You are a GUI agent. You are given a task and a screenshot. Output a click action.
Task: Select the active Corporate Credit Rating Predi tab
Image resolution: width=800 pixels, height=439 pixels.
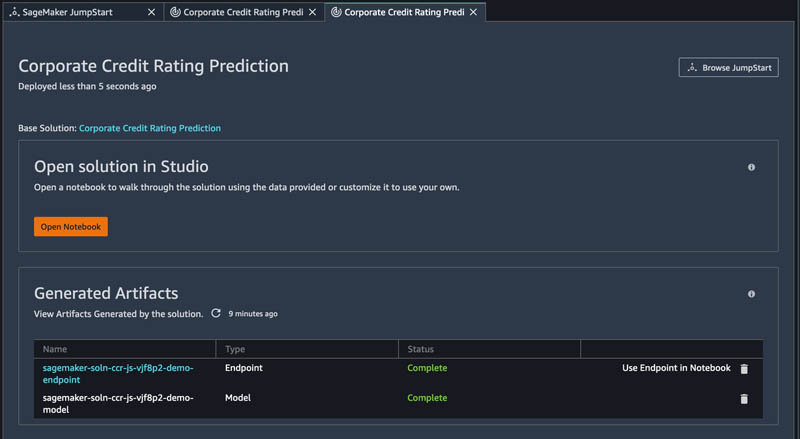pyautogui.click(x=405, y=12)
